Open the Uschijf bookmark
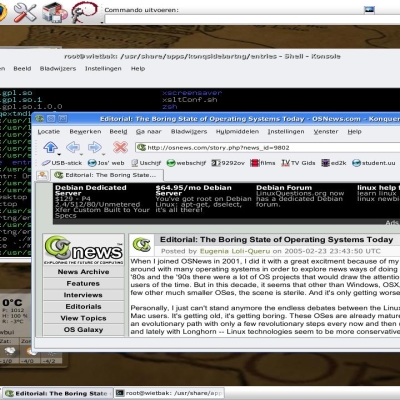Screen dimensions: 400x400 click(x=146, y=163)
